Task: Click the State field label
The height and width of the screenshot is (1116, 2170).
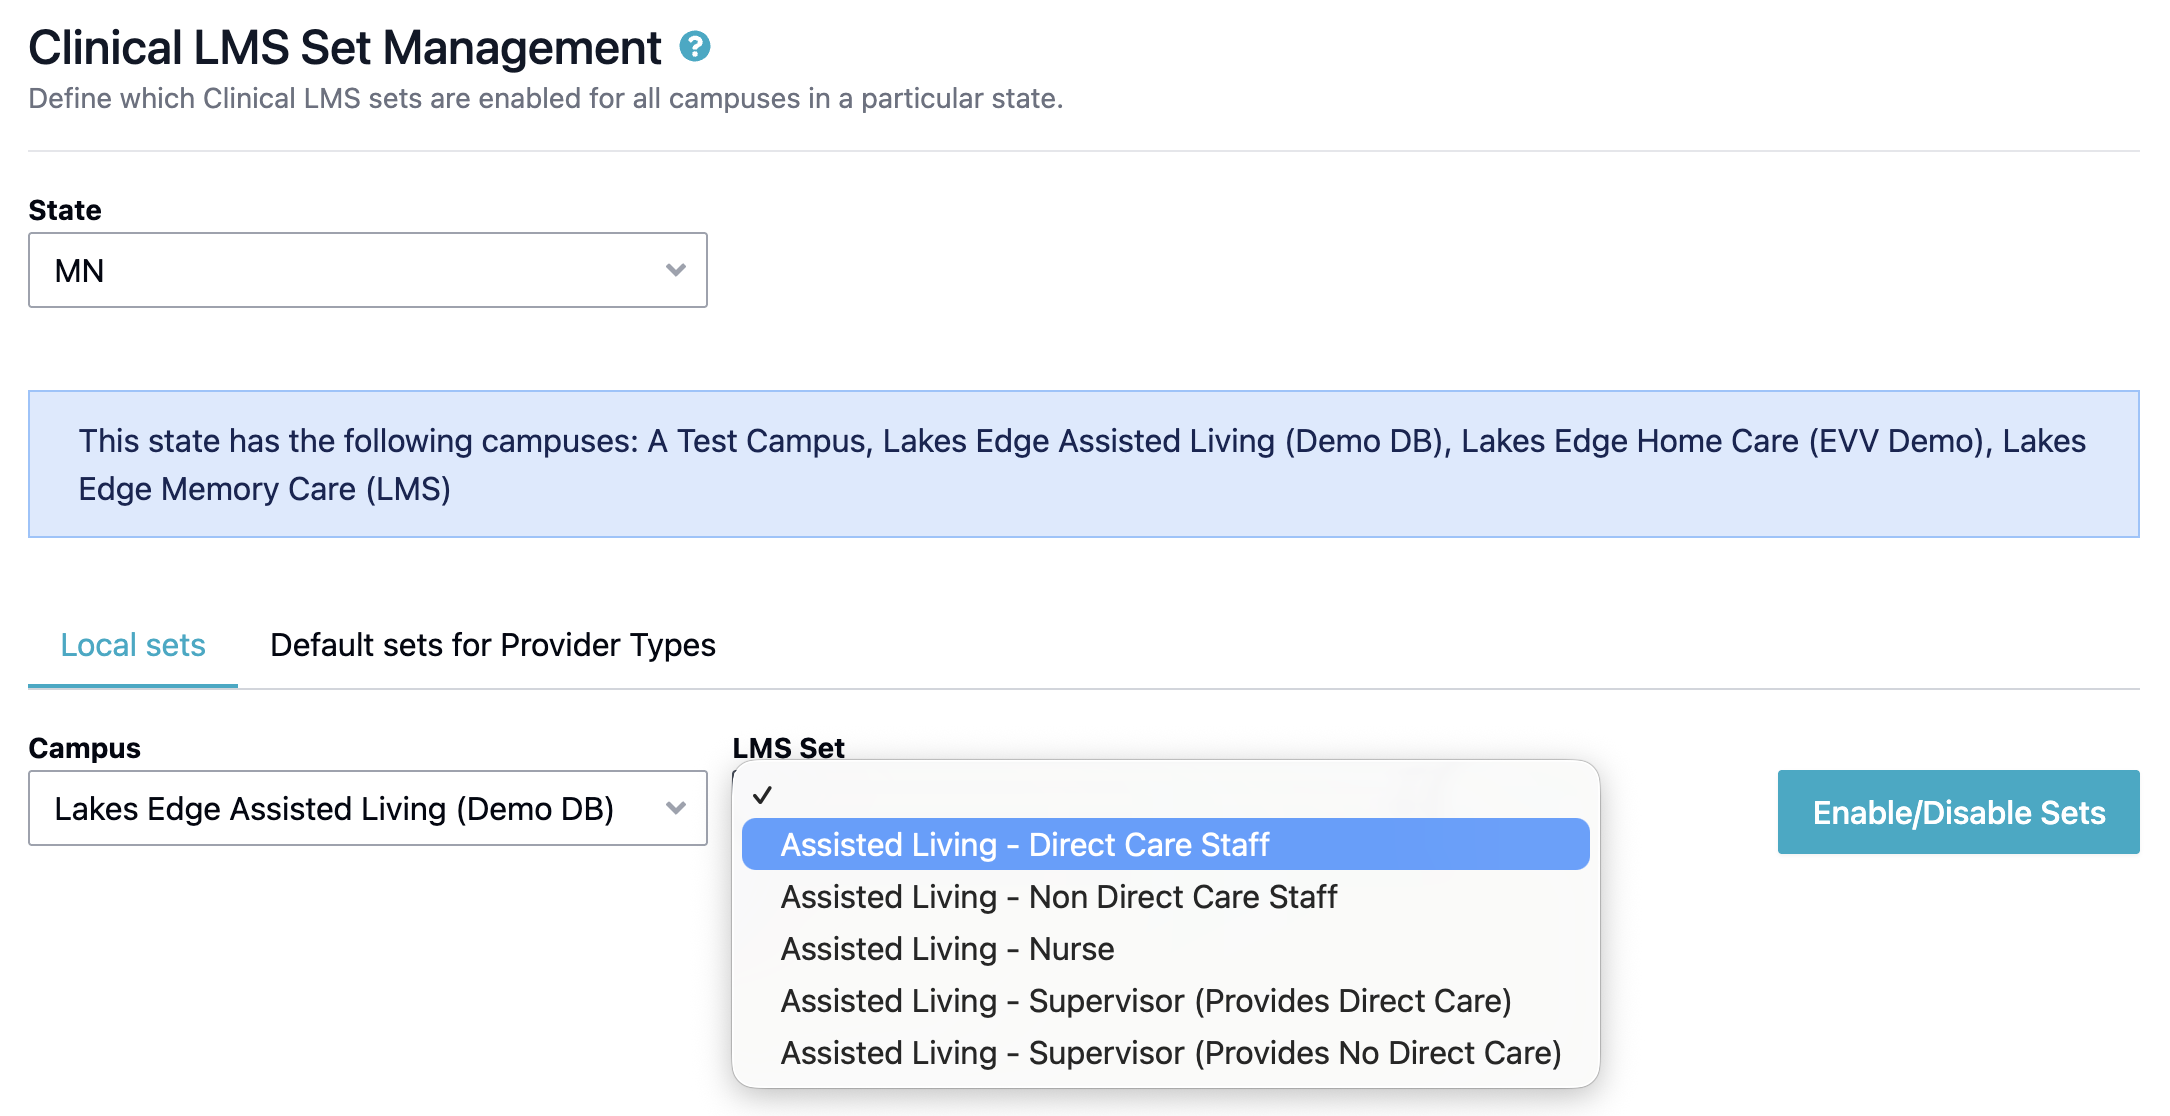Action: (65, 210)
